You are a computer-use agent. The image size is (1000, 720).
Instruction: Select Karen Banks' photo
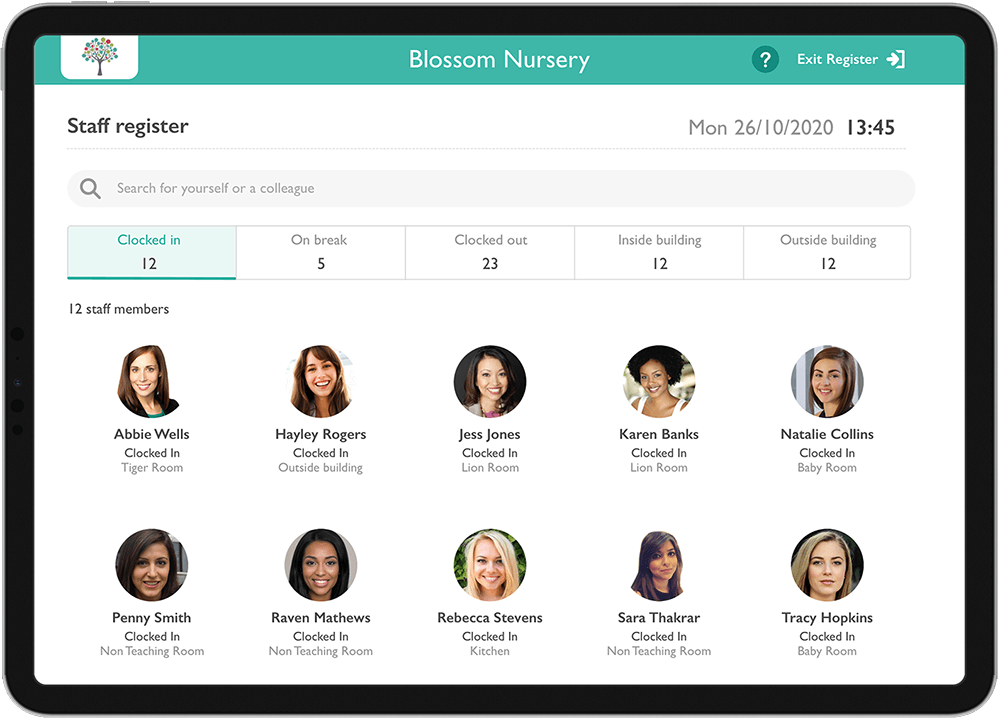659,381
